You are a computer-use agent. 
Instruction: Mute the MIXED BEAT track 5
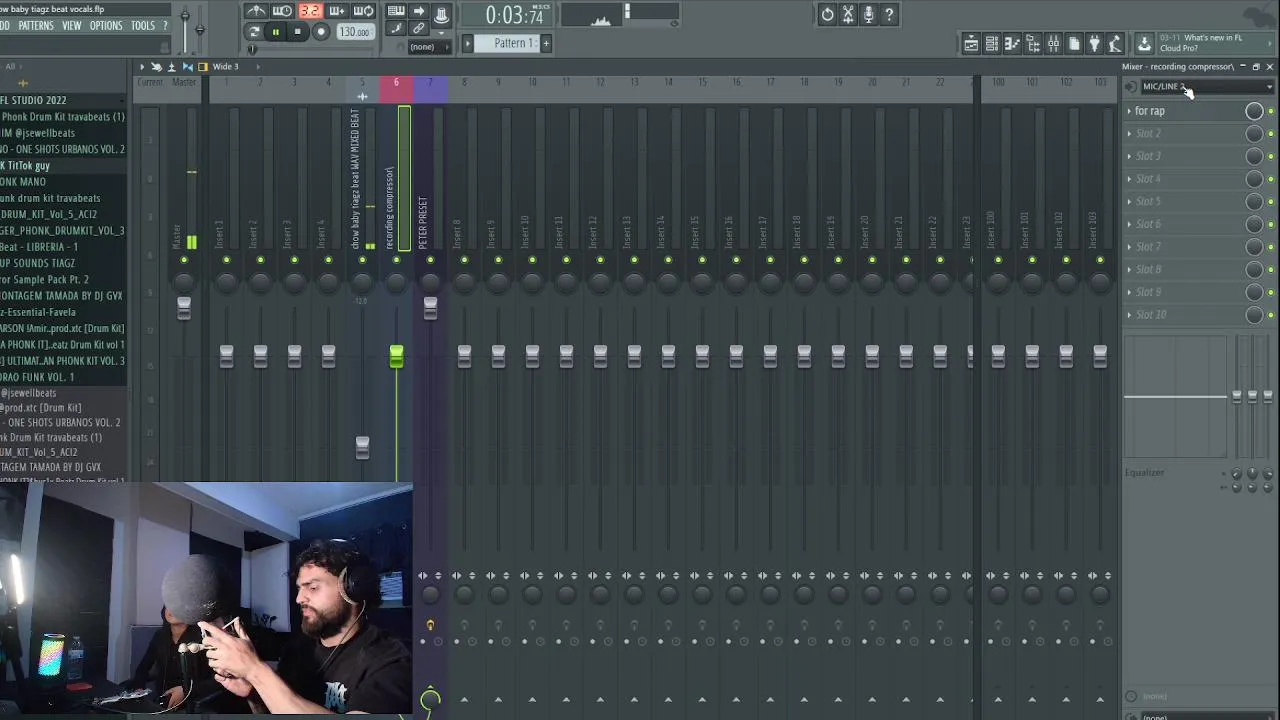coord(362,261)
